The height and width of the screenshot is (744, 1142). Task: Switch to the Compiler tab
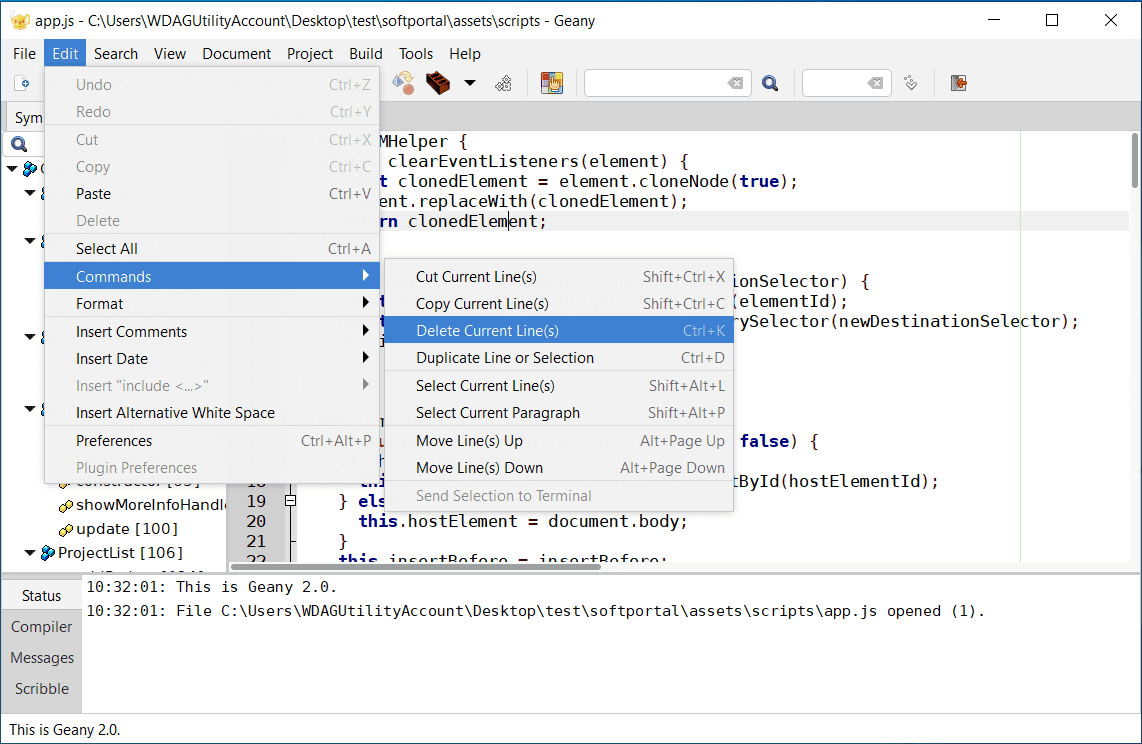(42, 627)
